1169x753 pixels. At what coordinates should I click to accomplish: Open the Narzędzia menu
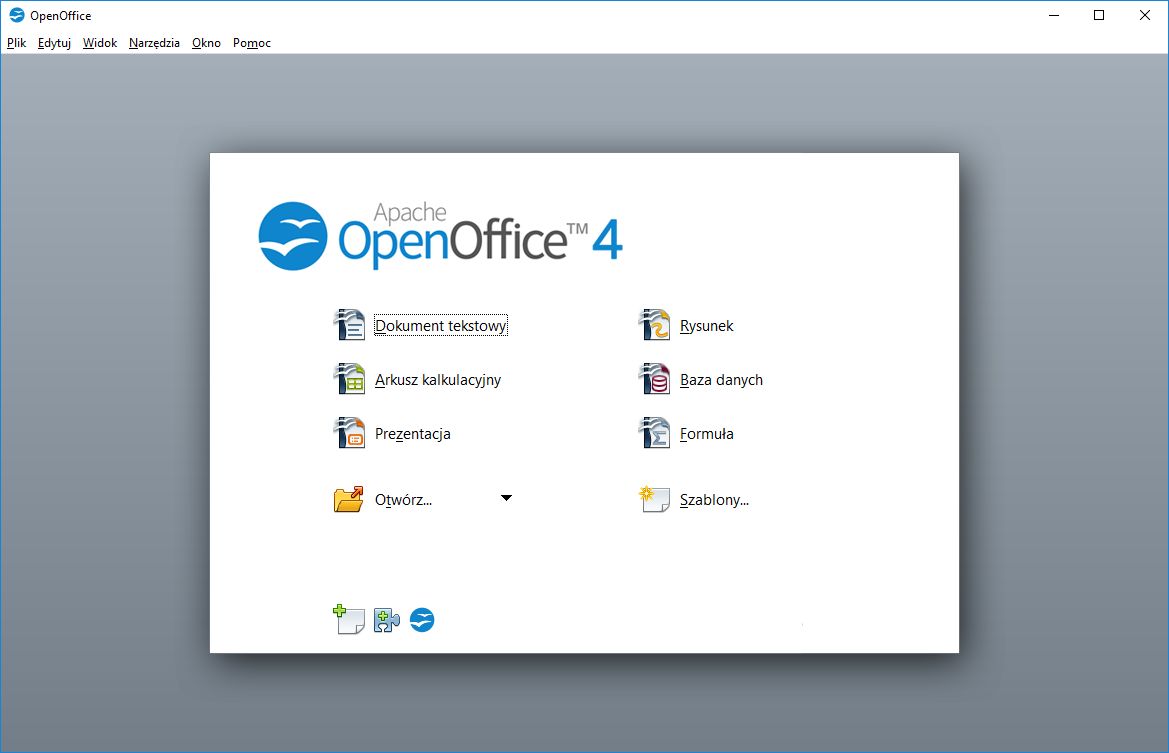[154, 43]
